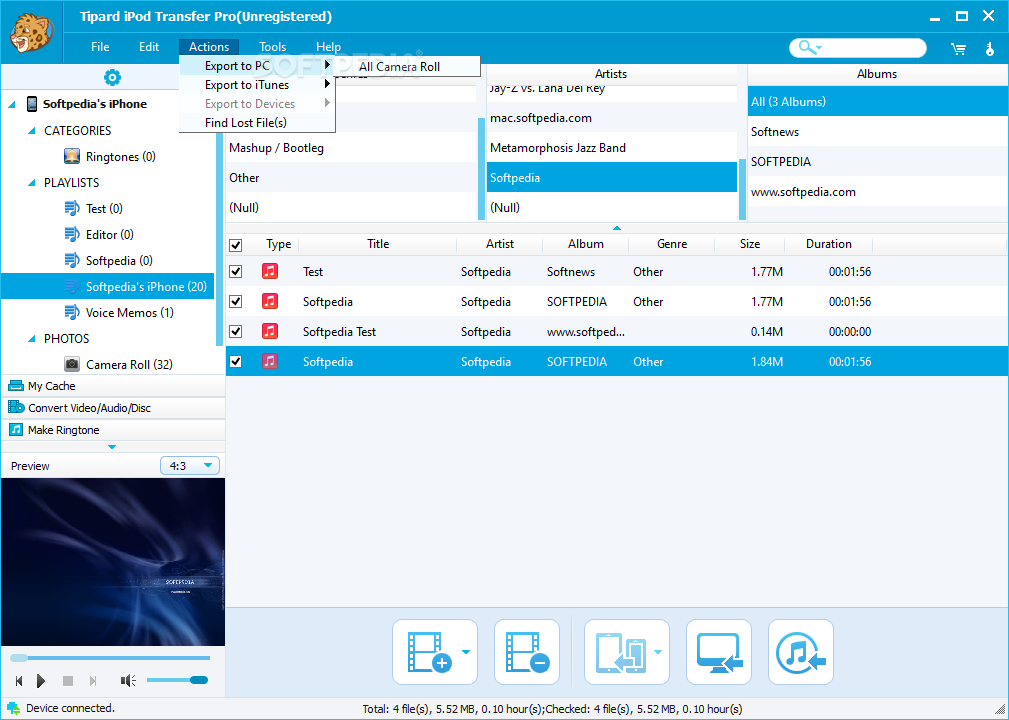The width and height of the screenshot is (1009, 720).
Task: Collapse the PLAYLISTS tree section
Action: click(32, 183)
